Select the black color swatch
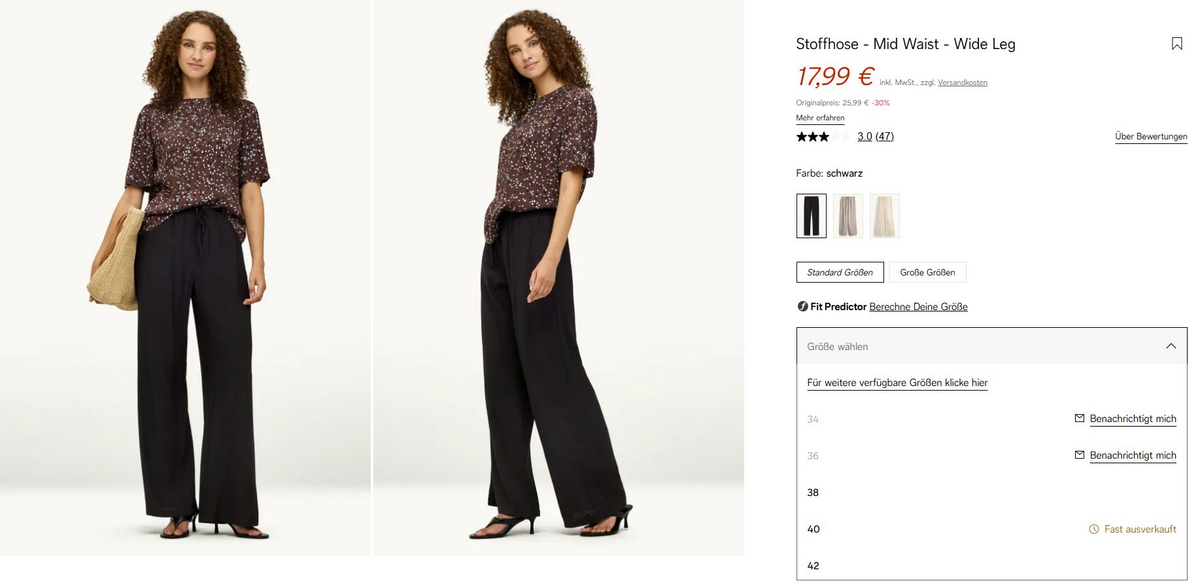The height and width of the screenshot is (583, 1200). click(811, 216)
